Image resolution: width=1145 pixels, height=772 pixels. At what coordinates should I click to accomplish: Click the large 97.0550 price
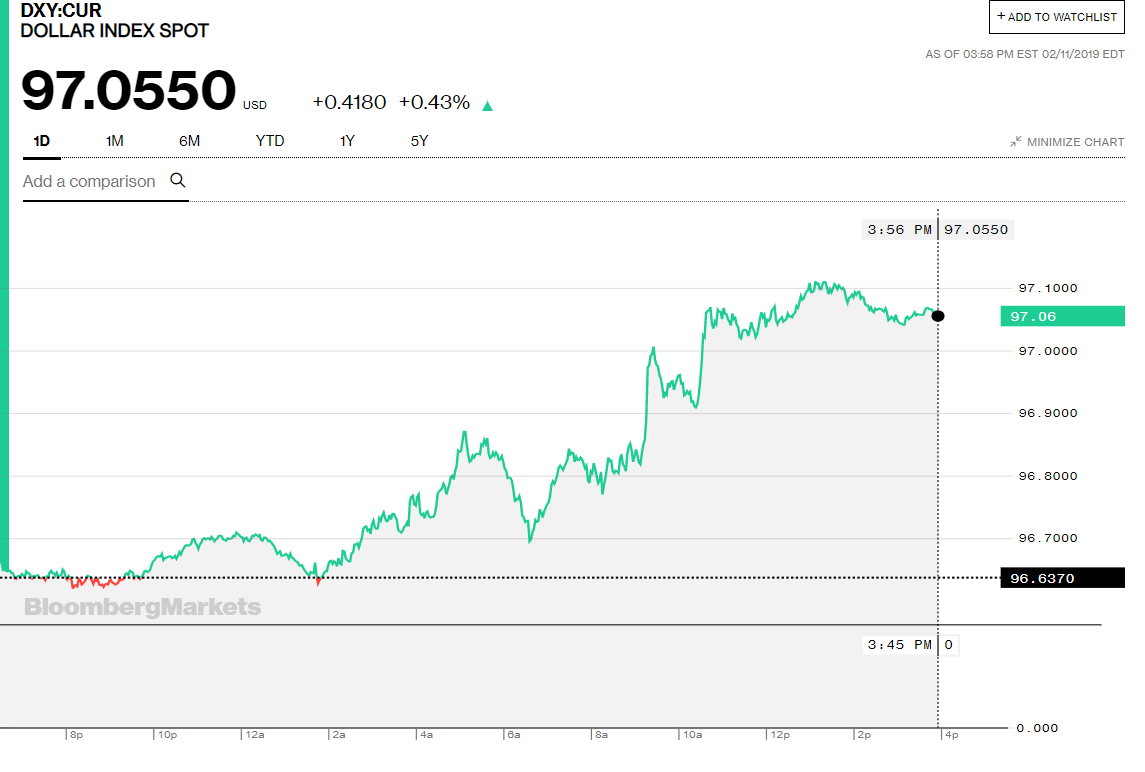[x=129, y=91]
